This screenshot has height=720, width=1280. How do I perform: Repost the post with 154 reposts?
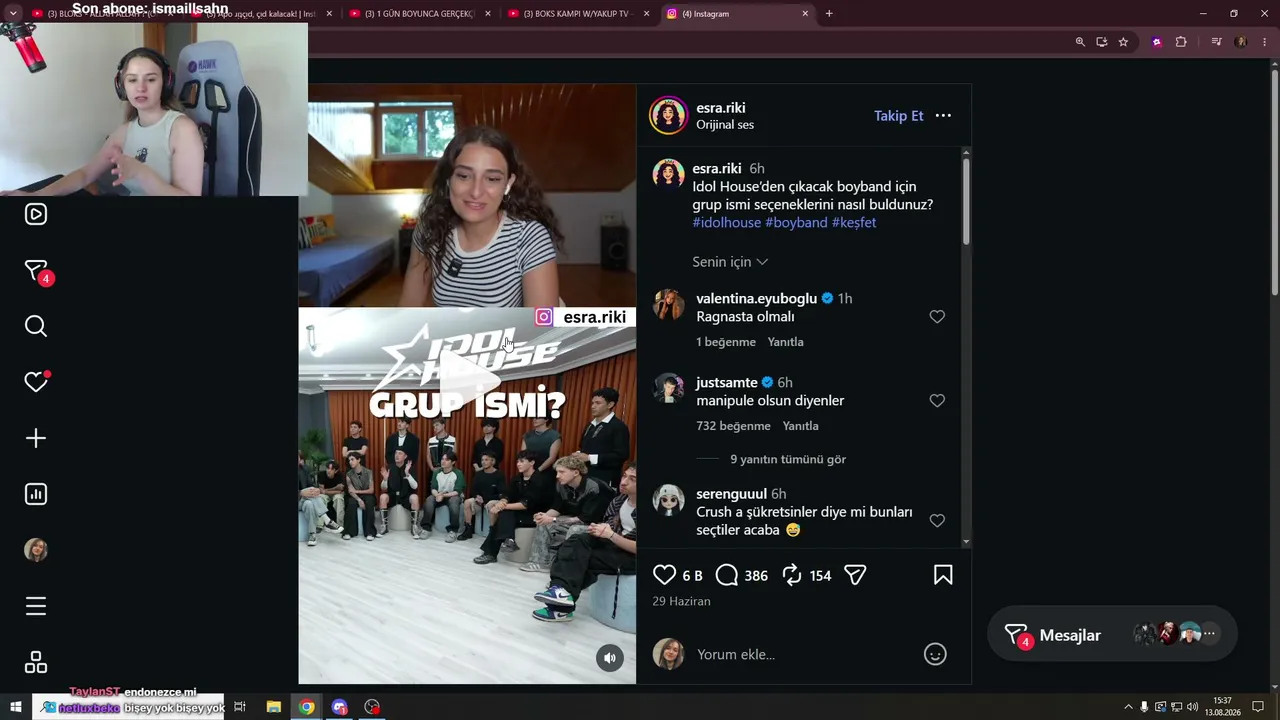(792, 575)
